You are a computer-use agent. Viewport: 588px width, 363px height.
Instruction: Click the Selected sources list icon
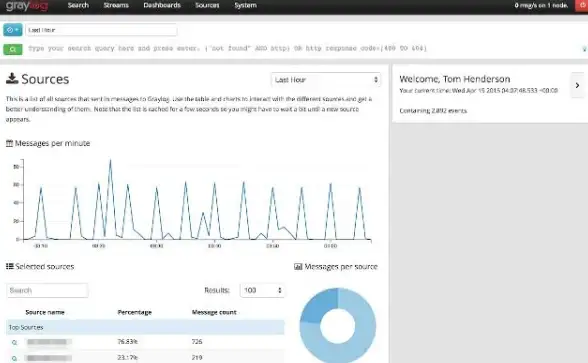pyautogui.click(x=10, y=266)
